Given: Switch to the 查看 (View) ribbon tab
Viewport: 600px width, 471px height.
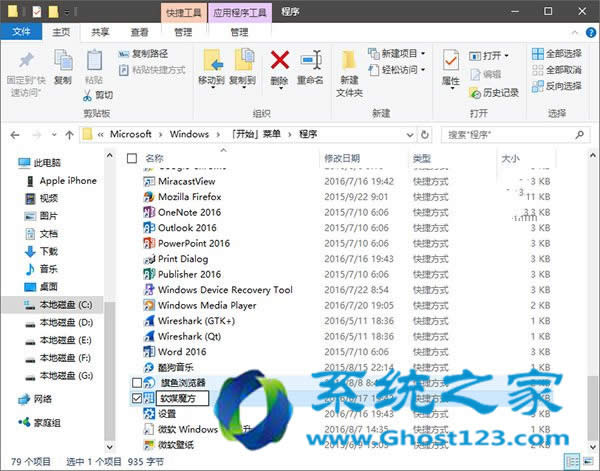Looking at the screenshot, I should [x=139, y=32].
